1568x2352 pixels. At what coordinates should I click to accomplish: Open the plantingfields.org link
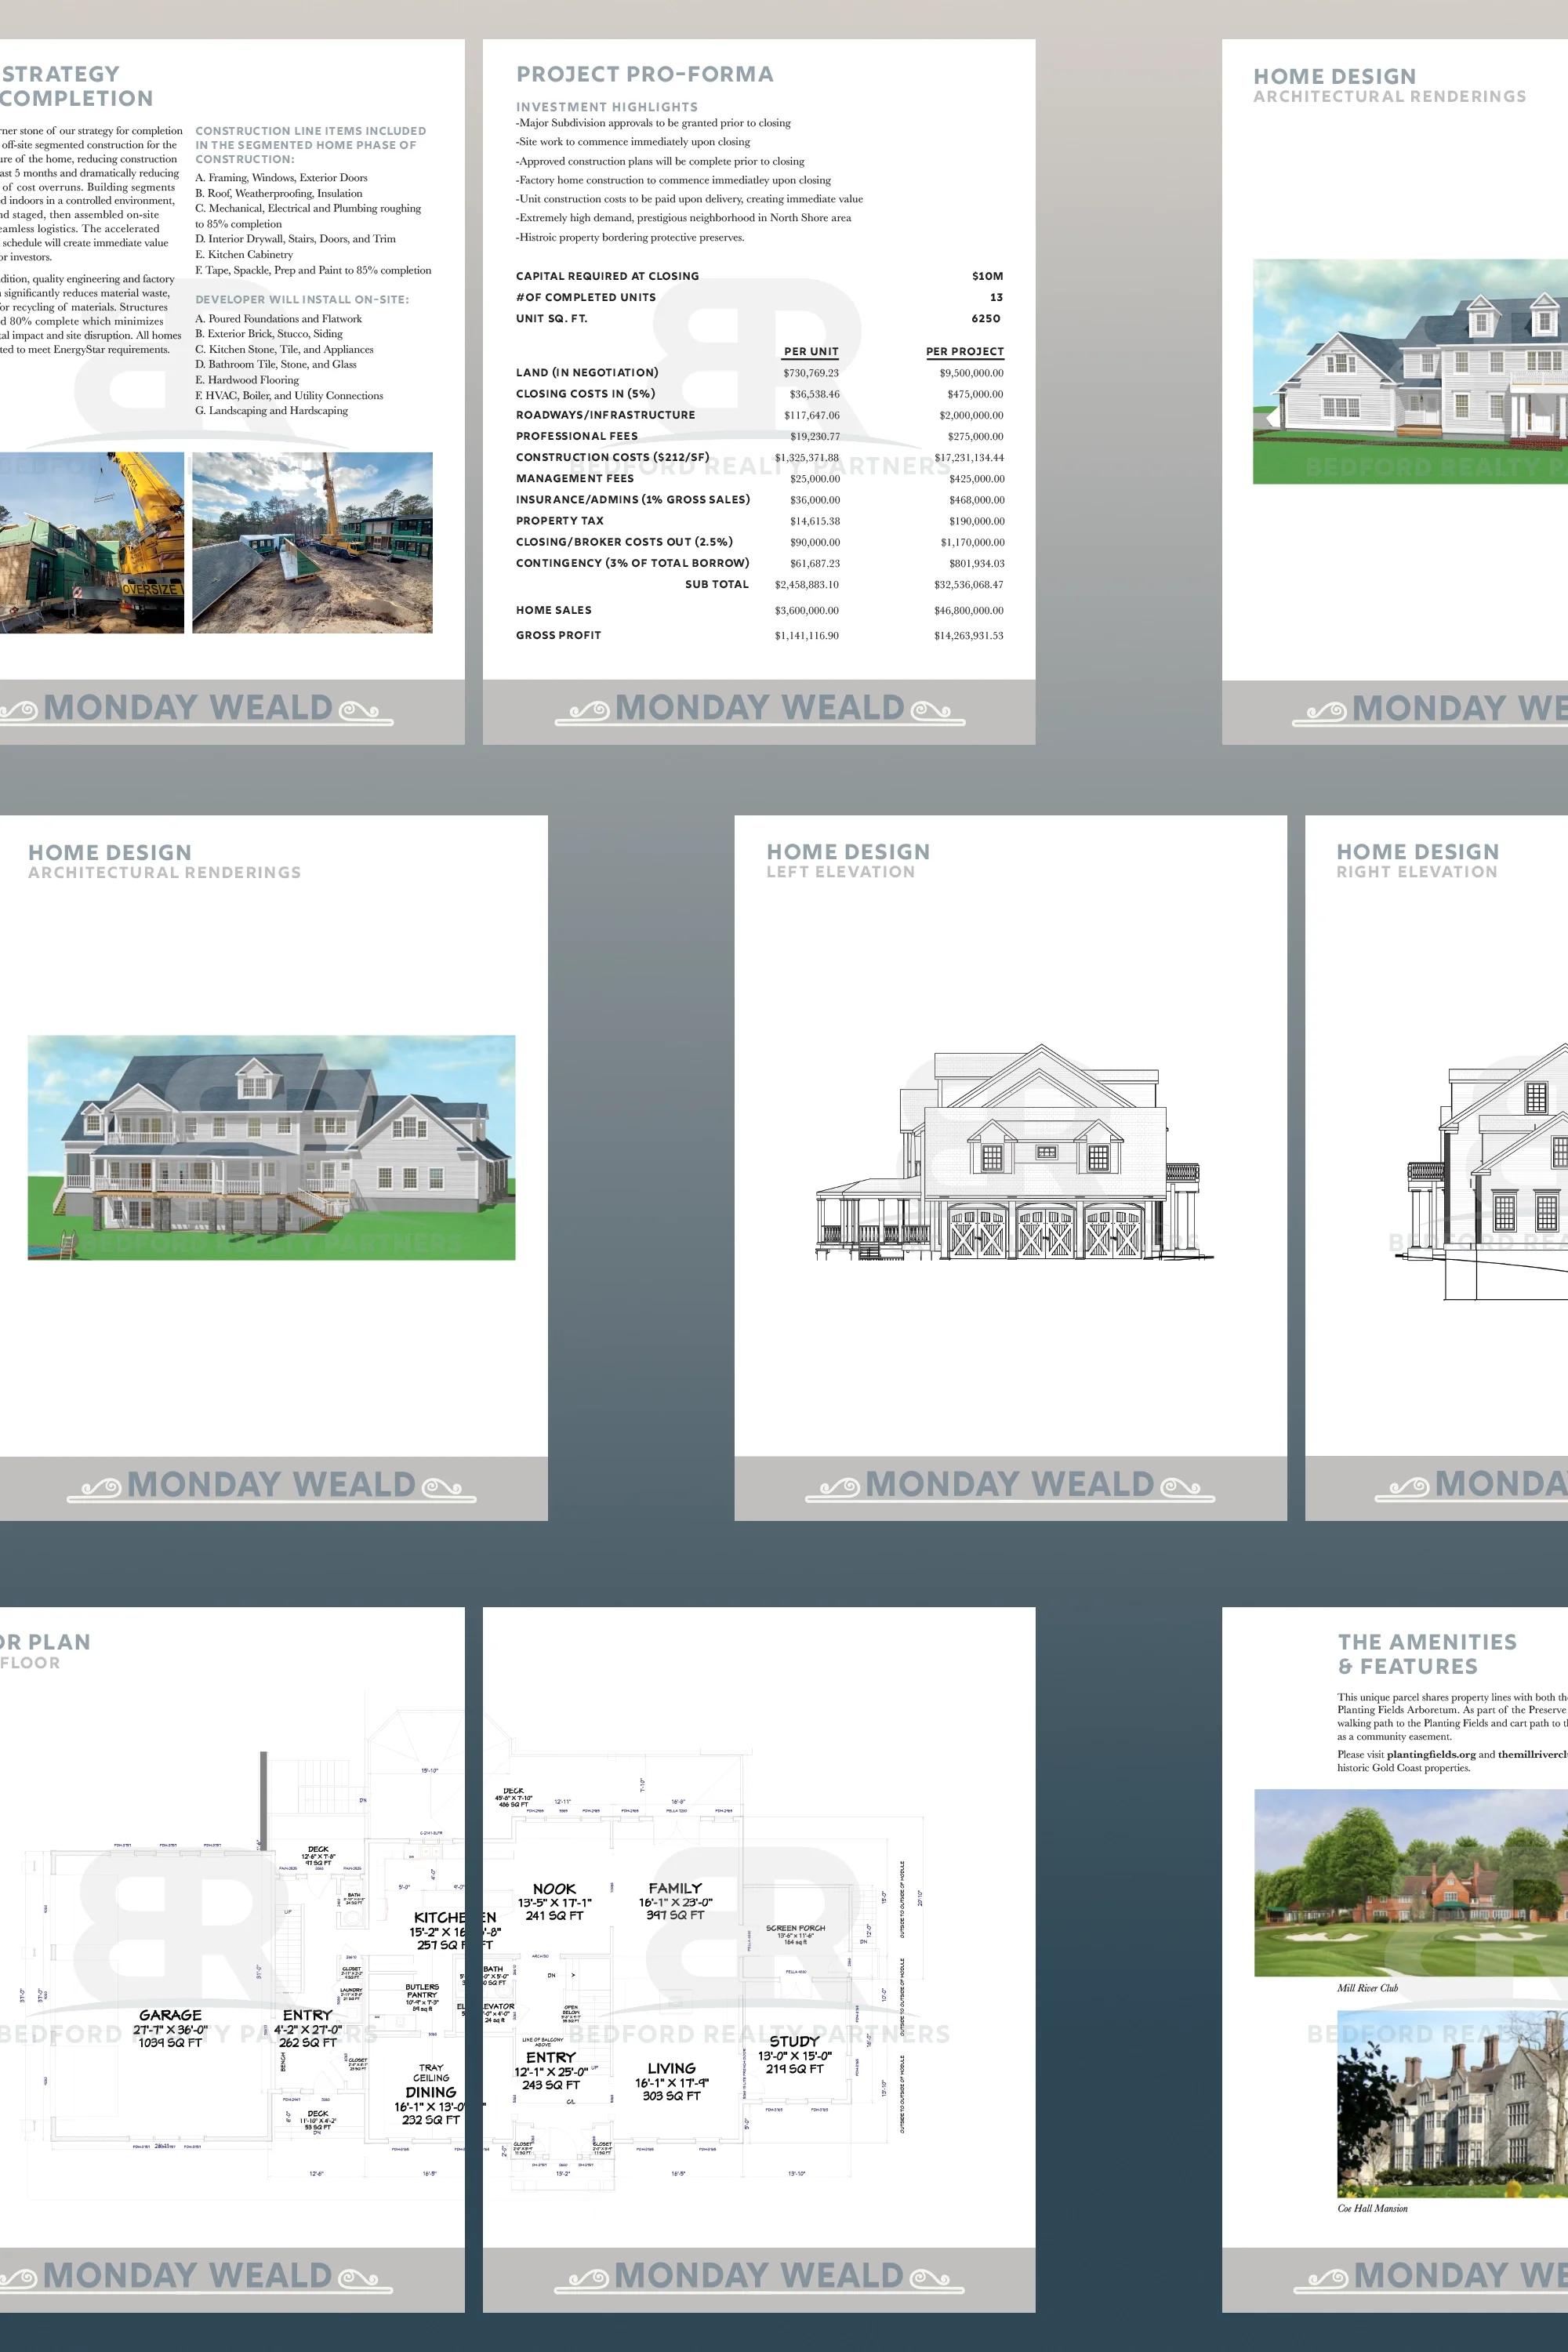[1432, 1755]
